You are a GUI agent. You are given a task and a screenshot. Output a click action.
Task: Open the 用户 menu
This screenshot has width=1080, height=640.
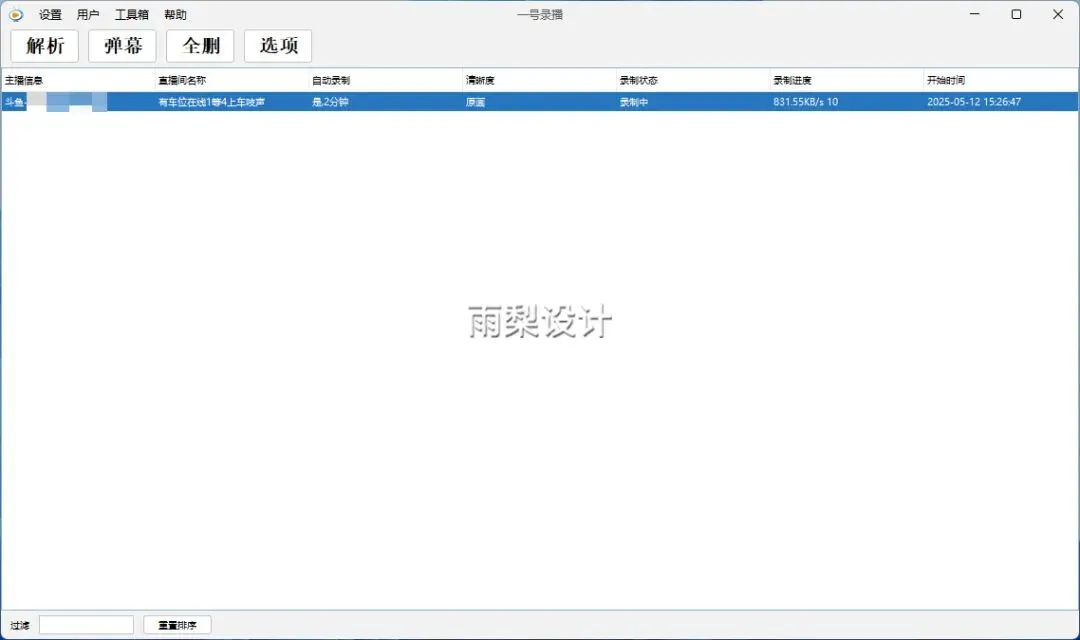(x=87, y=14)
